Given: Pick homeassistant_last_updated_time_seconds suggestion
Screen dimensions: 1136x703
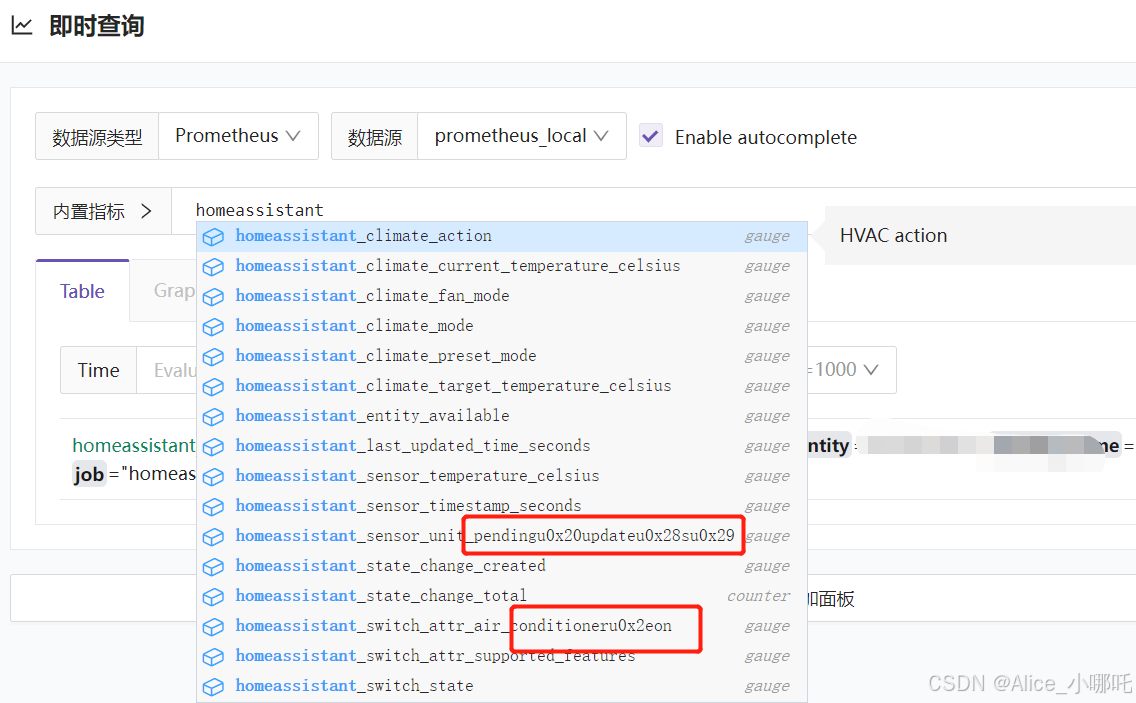Looking at the screenshot, I should [502, 446].
